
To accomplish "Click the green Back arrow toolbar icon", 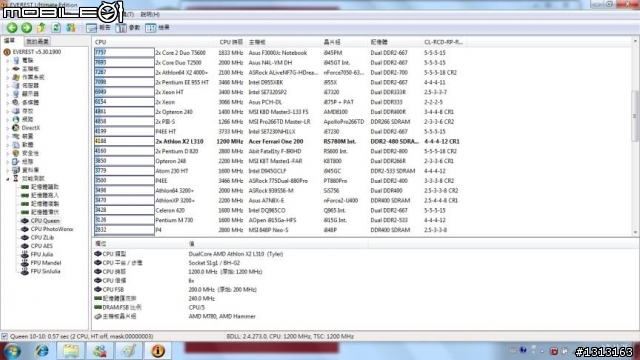I will pos(12,28).
